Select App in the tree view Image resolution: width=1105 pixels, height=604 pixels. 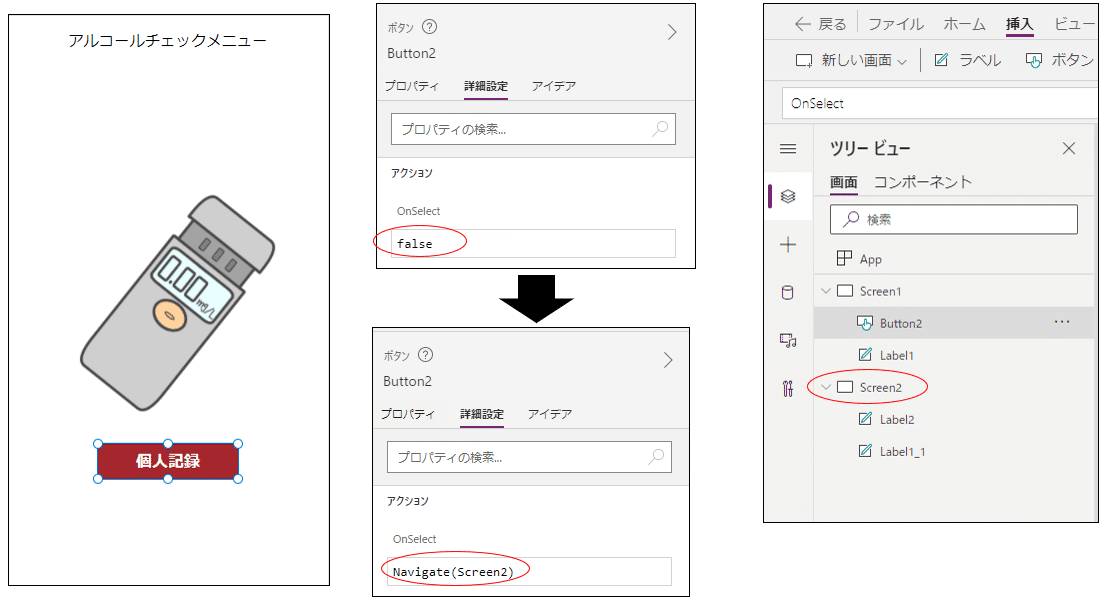(870, 259)
